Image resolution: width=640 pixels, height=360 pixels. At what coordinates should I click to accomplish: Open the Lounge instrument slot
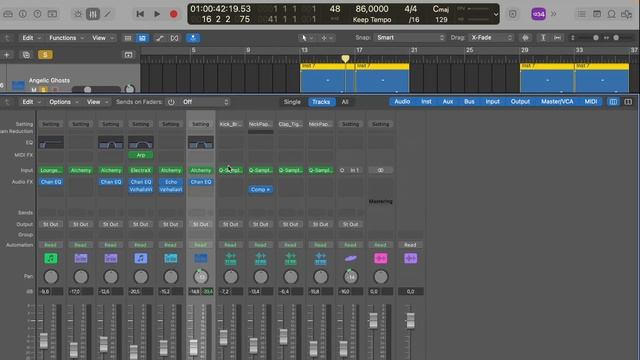(x=51, y=170)
